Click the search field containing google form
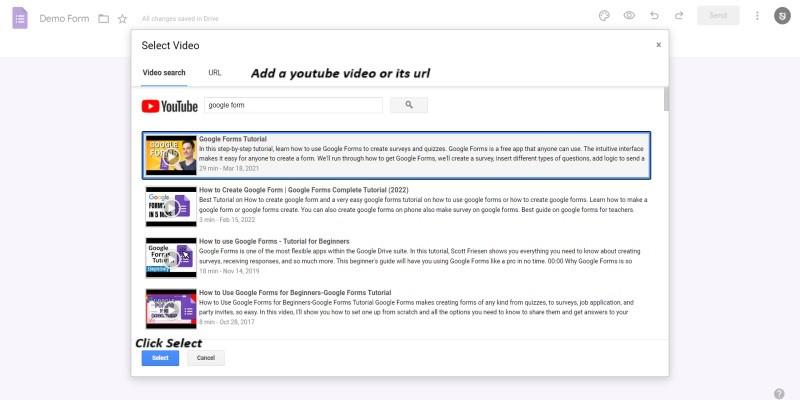The image size is (800, 400). tap(293, 105)
